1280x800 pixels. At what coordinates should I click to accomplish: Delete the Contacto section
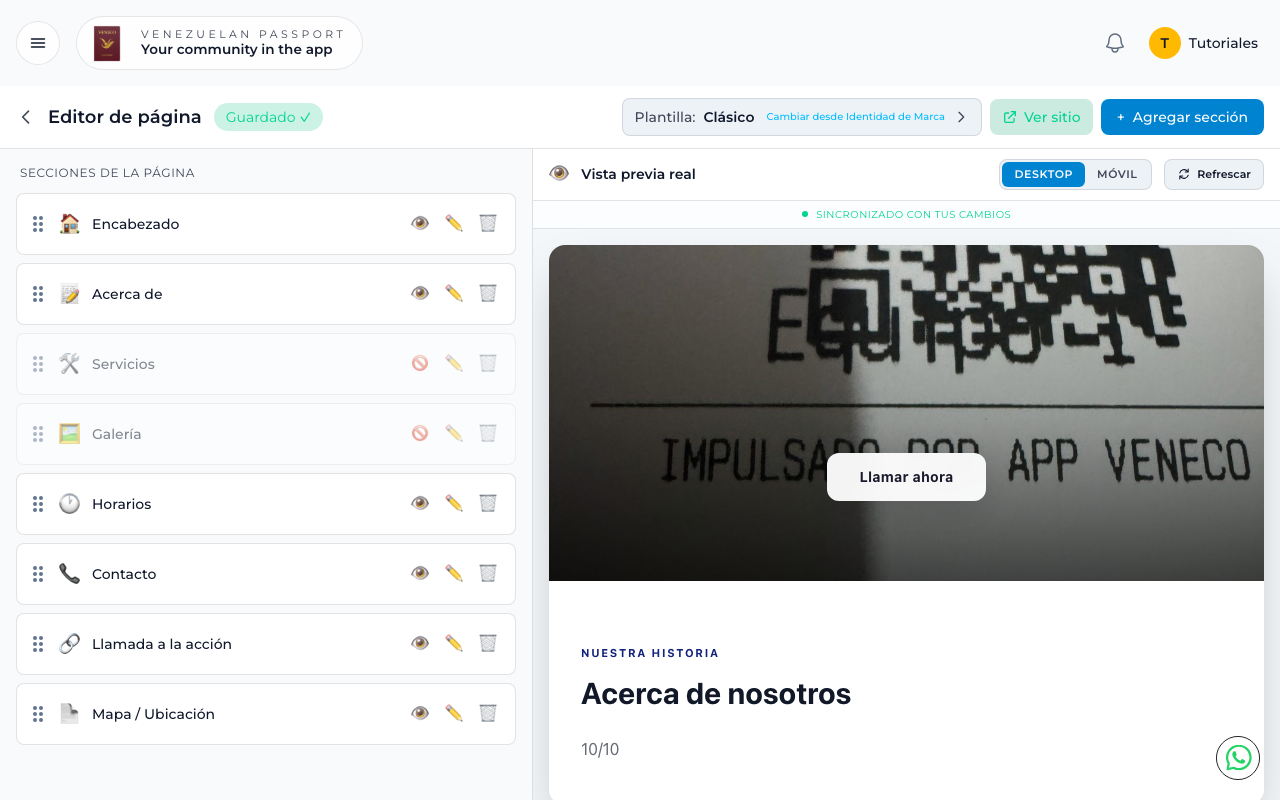488,573
